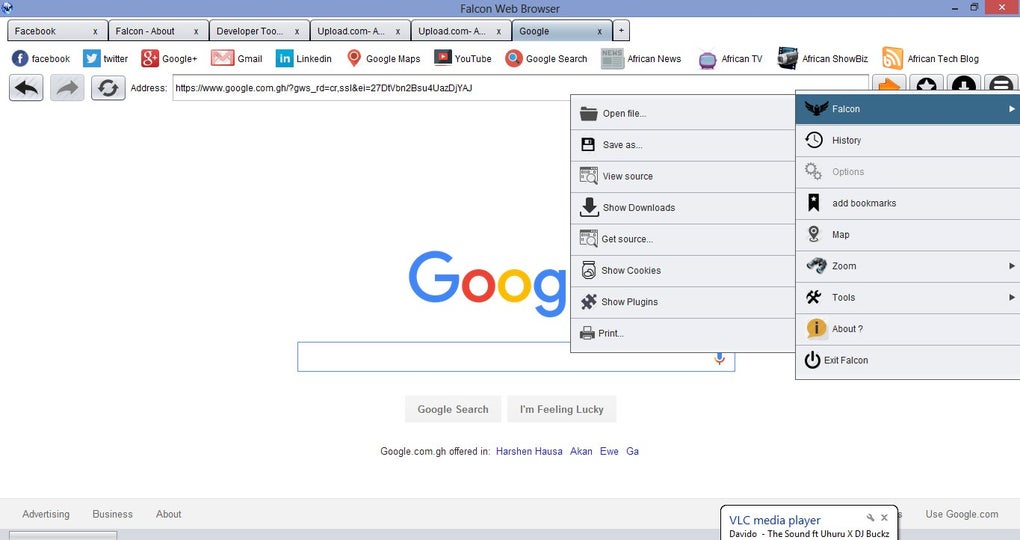Click the star bookmarks toolbar button
Image resolution: width=1020 pixels, height=540 pixels.
[926, 85]
